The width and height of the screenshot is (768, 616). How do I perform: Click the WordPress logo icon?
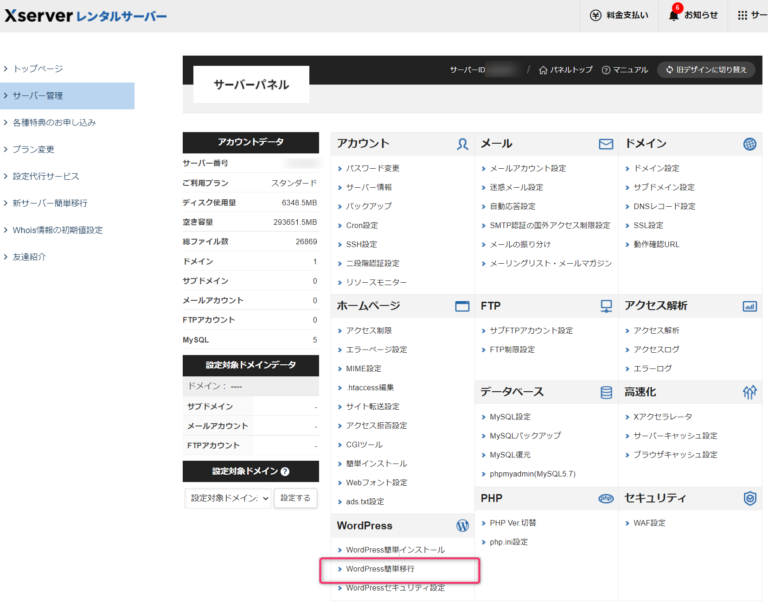(462, 526)
